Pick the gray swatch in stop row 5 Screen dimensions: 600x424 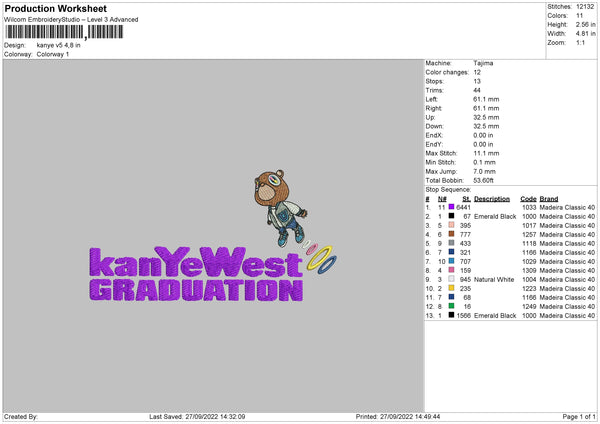coord(452,243)
